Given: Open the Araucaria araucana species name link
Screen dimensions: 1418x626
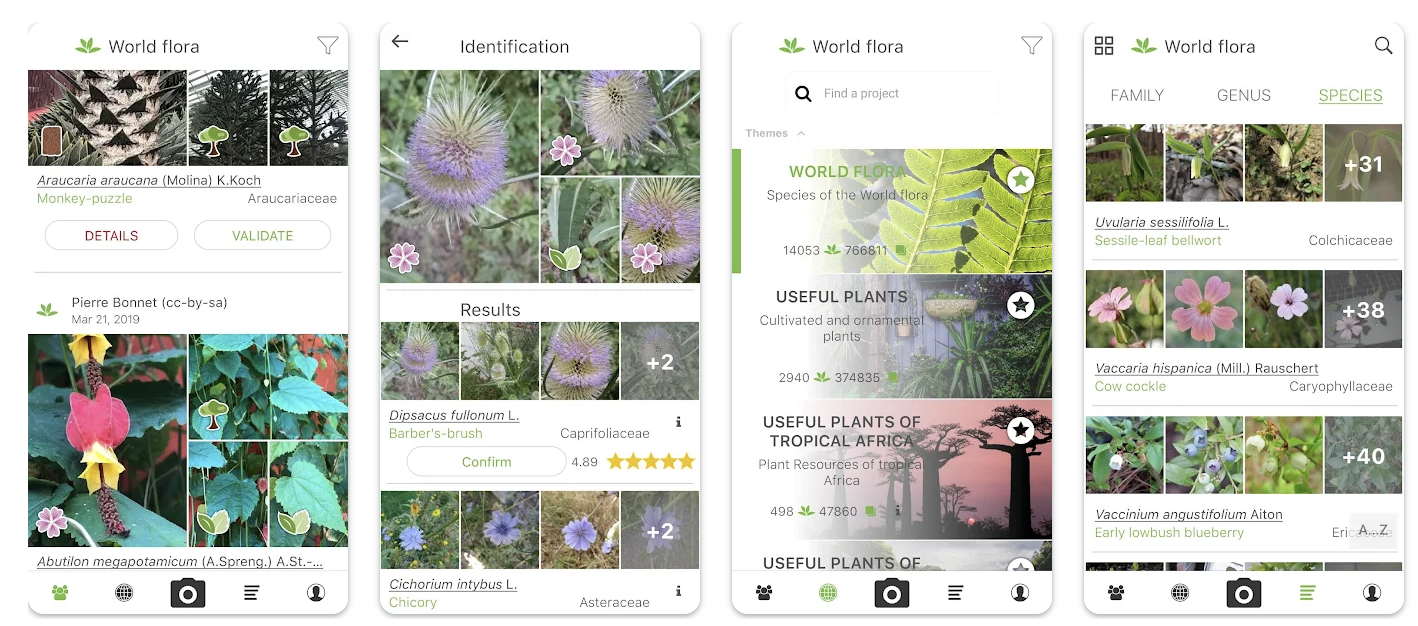Looking at the screenshot, I should pyautogui.click(x=149, y=181).
